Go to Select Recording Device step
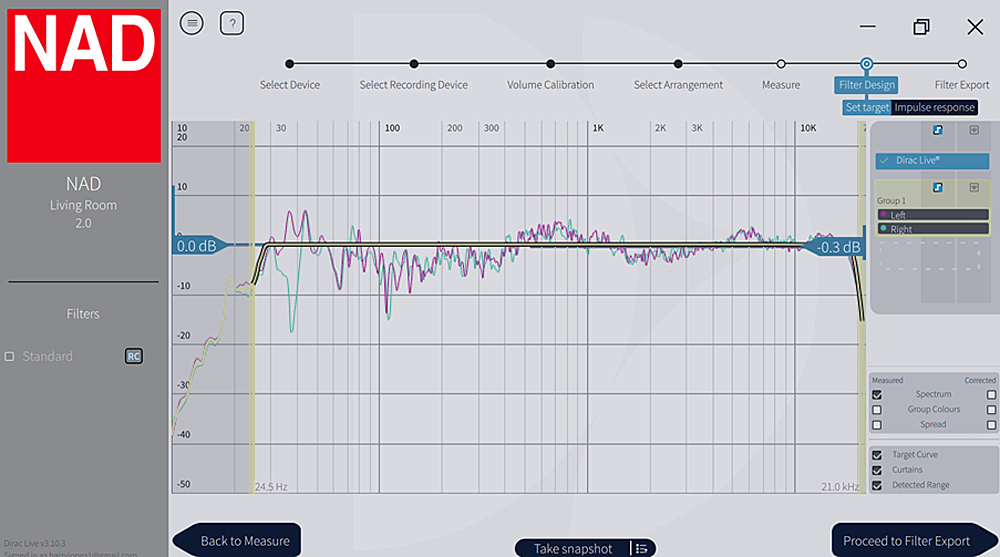Screen dimensions: 1000x557 pyautogui.click(x=413, y=85)
